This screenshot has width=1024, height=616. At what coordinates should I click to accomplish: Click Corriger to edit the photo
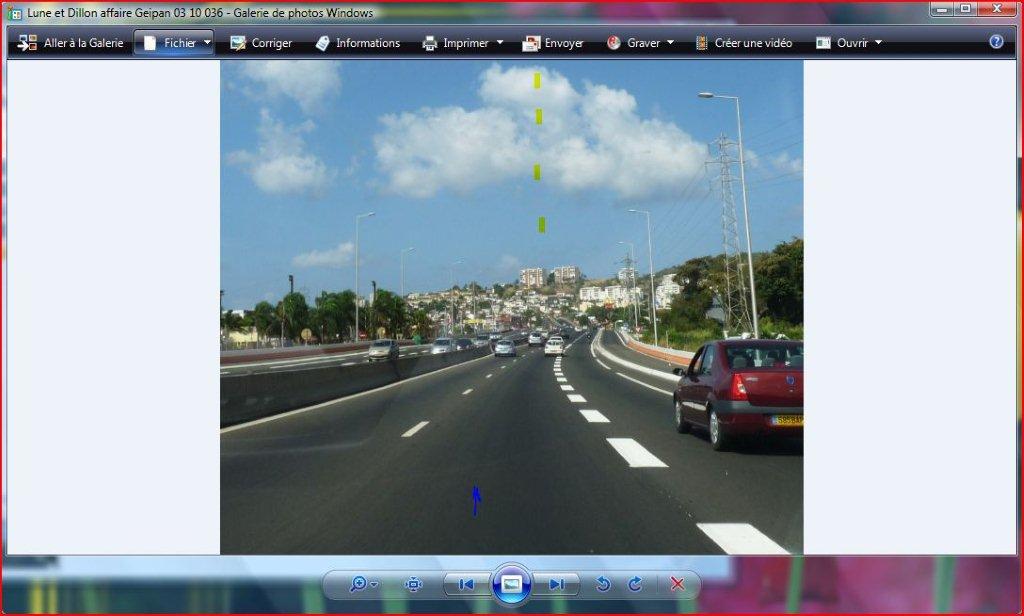tap(261, 43)
